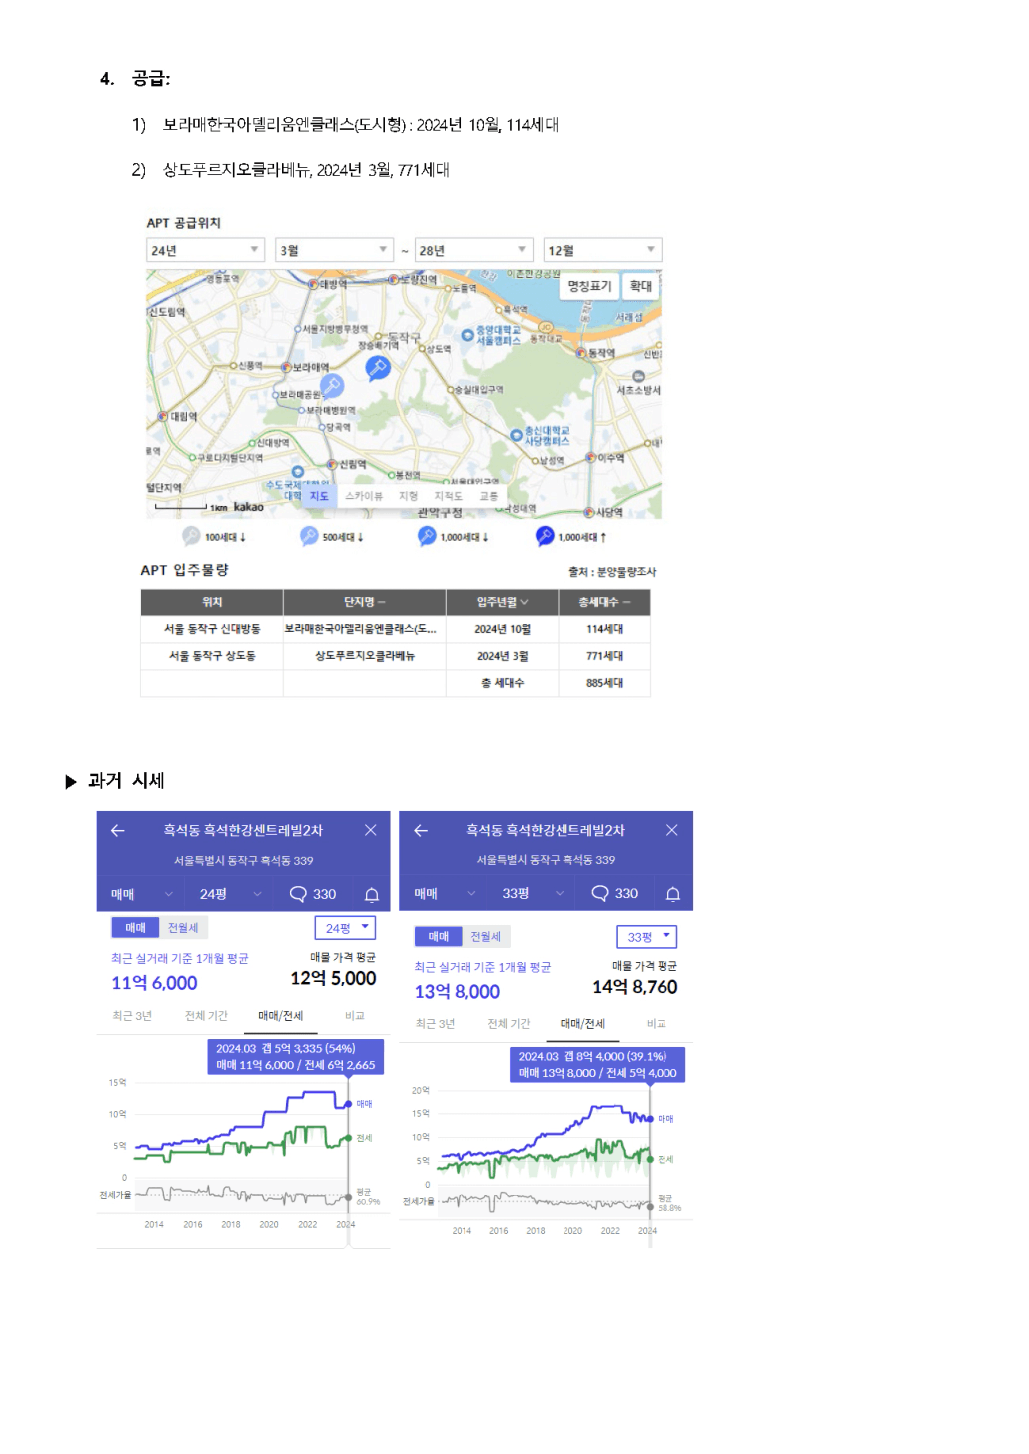
Task: Switch map to 스카이뷰 tab
Action: (364, 496)
